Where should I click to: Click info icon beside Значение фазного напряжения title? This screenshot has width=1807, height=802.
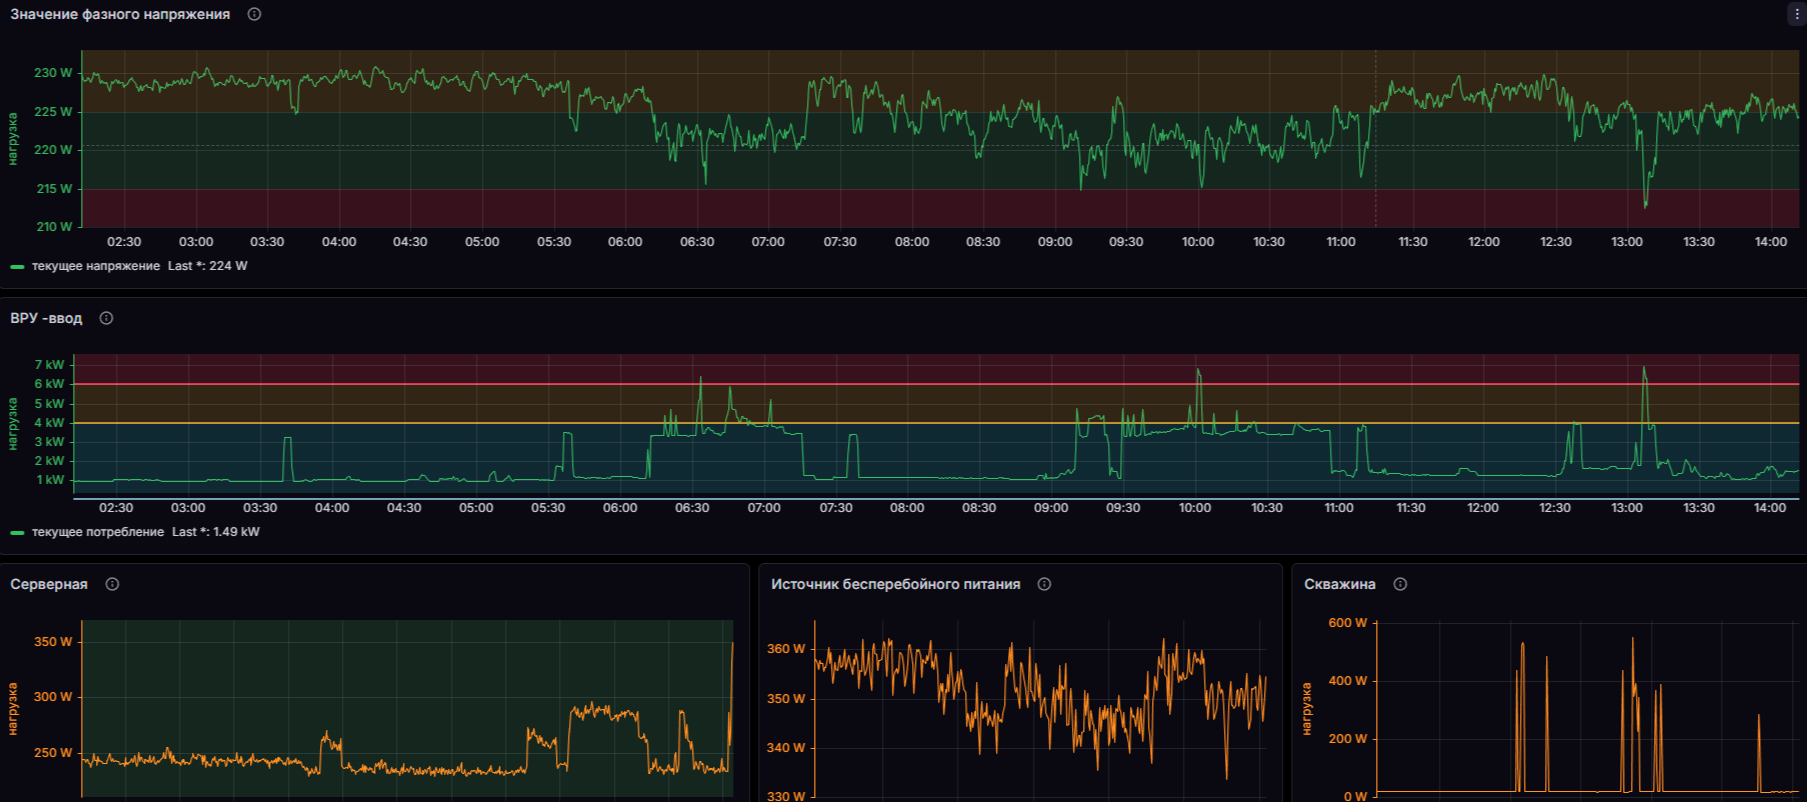point(254,14)
